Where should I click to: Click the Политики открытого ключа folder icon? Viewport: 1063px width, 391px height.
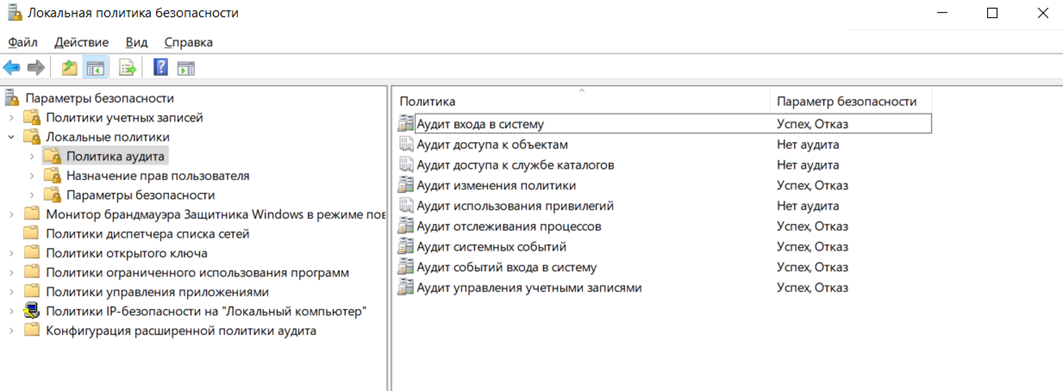(31, 253)
